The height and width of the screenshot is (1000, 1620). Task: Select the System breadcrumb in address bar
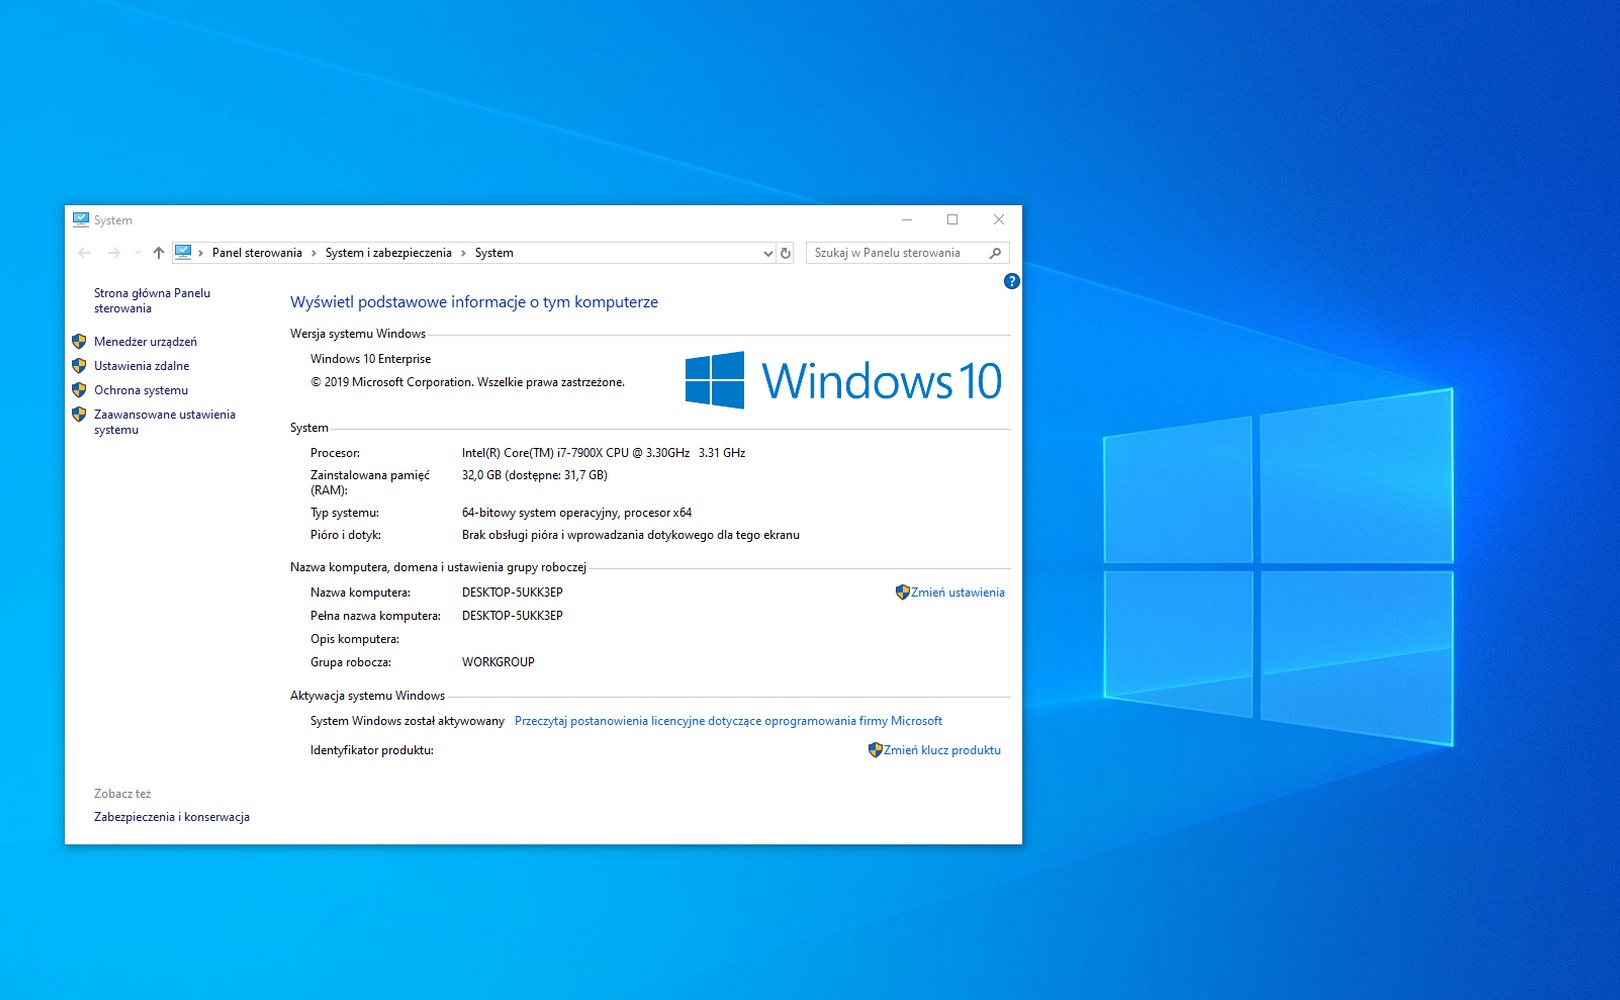(494, 253)
